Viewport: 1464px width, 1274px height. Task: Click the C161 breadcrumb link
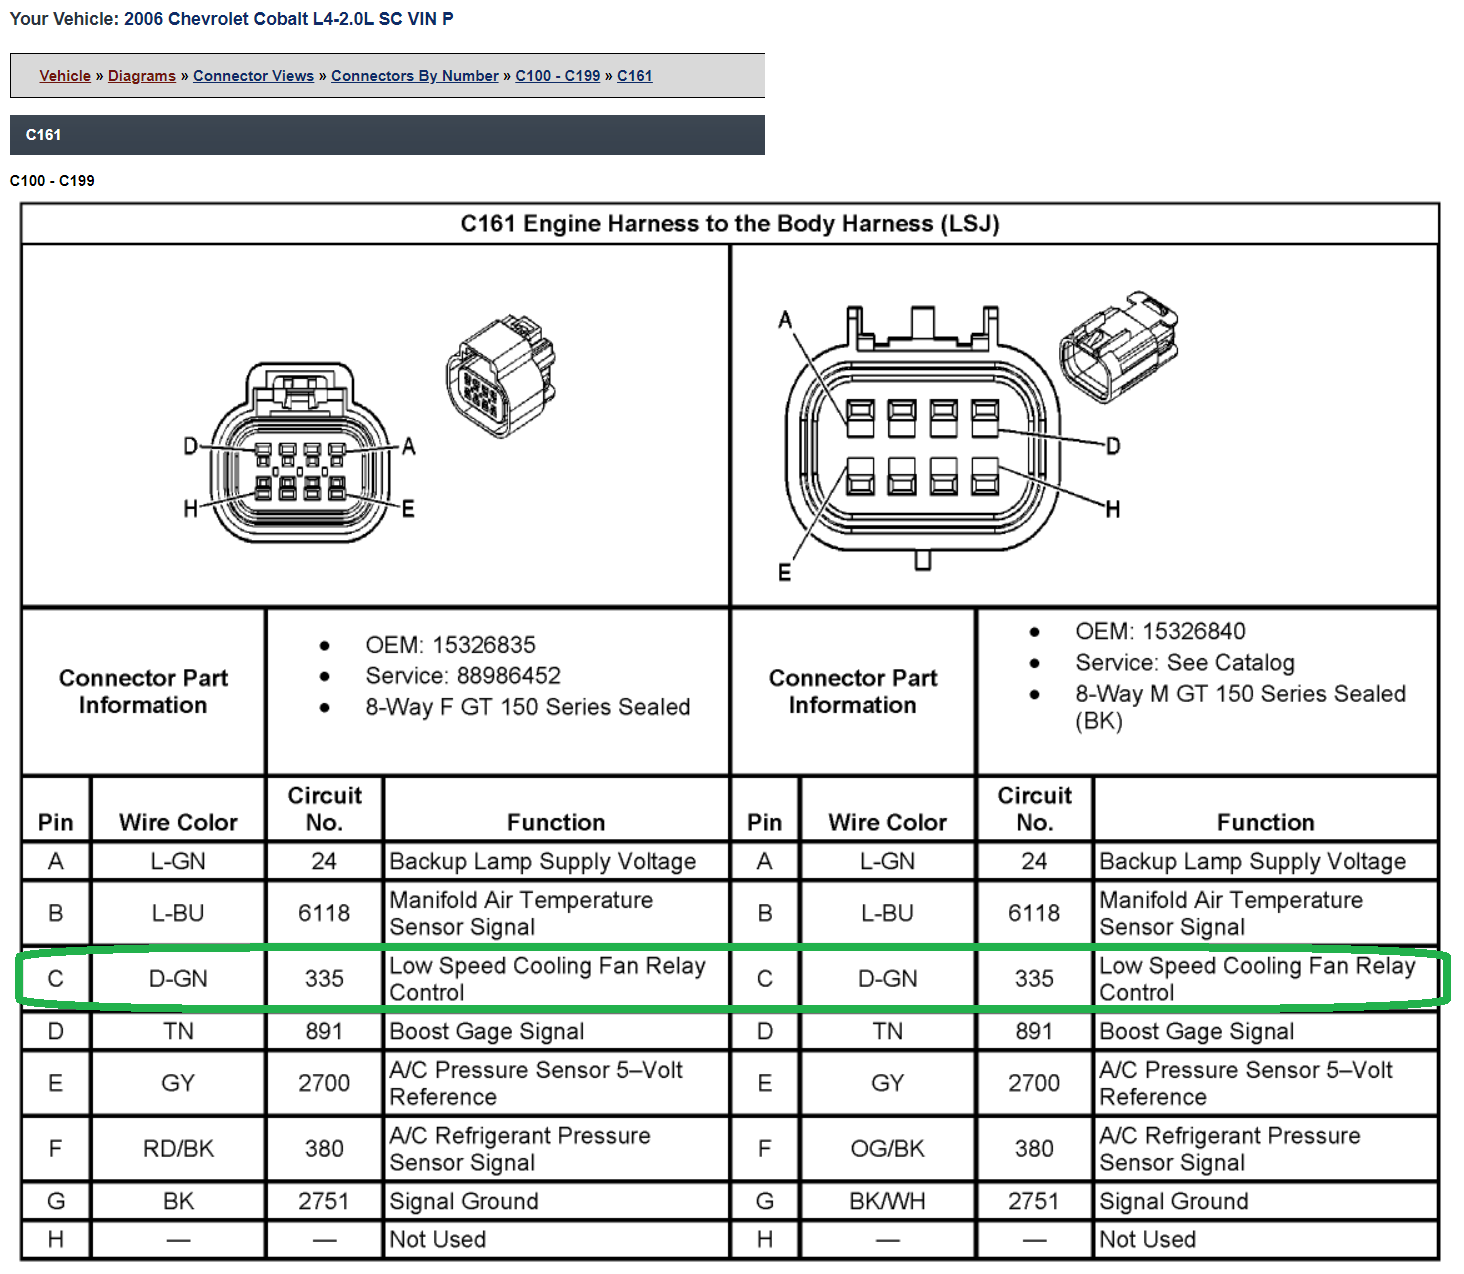coord(635,76)
